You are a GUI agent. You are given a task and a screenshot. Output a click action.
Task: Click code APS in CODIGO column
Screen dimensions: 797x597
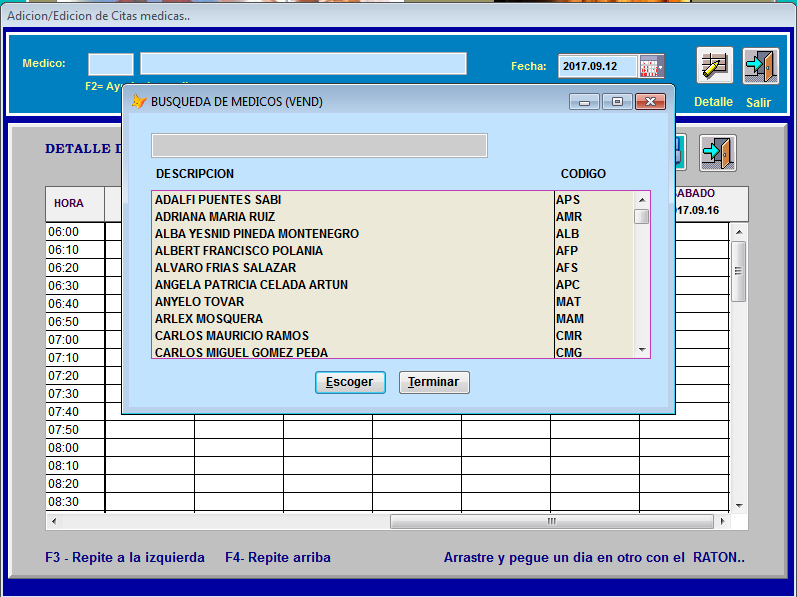click(568, 200)
